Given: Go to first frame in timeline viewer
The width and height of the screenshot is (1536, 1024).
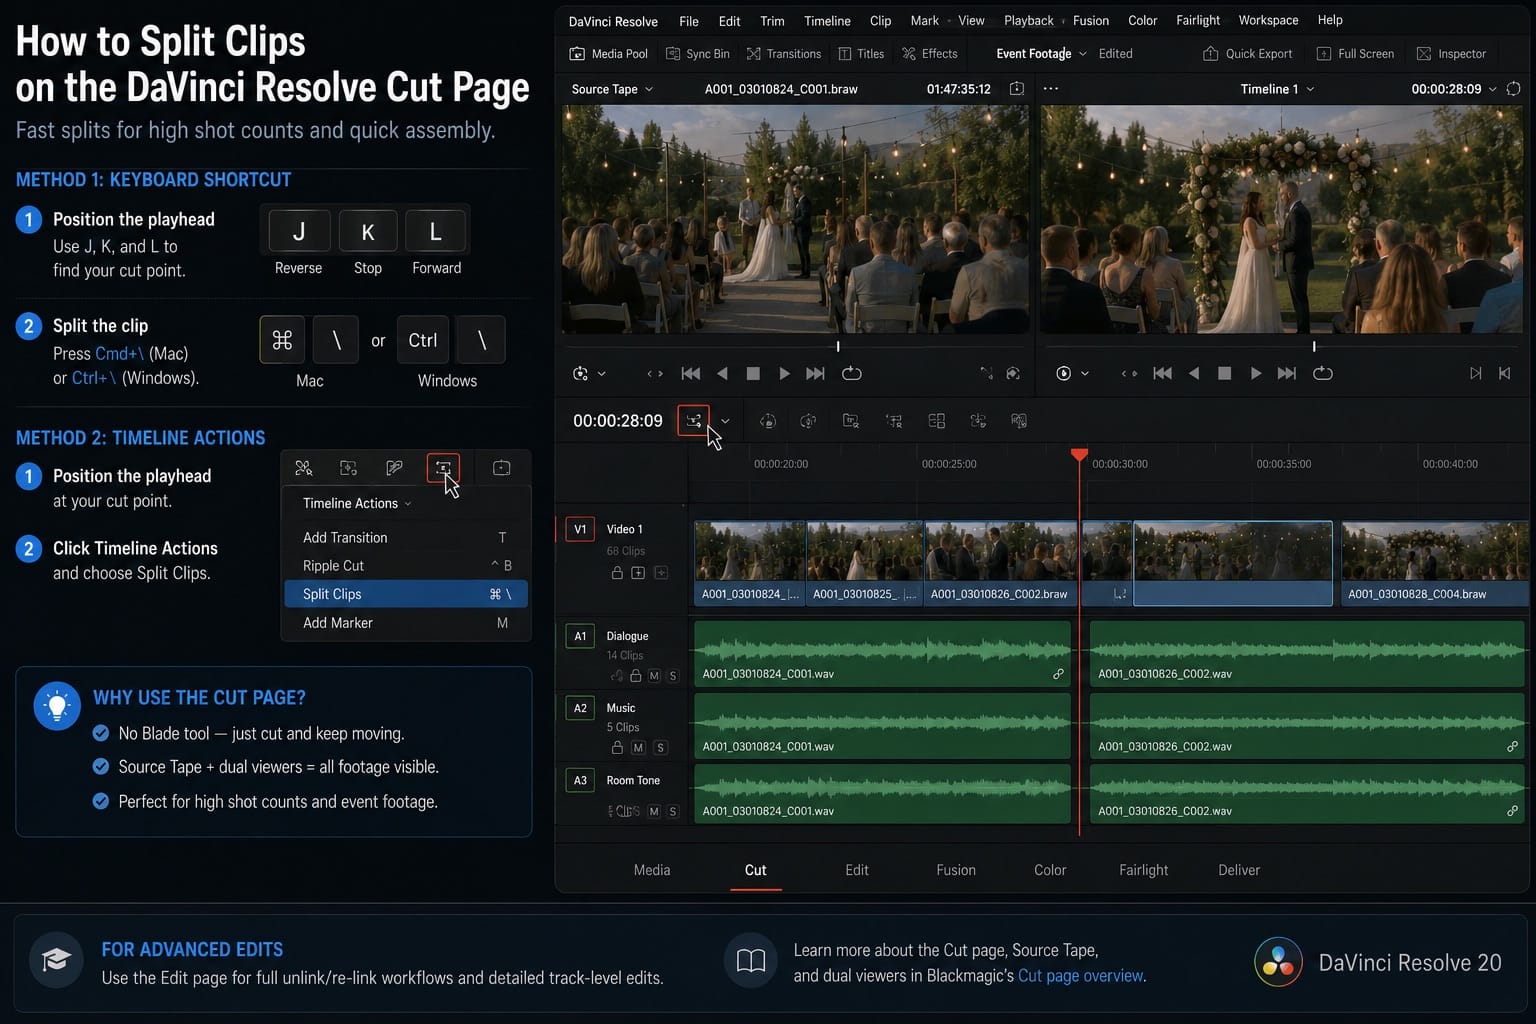Looking at the screenshot, I should pos(1162,373).
